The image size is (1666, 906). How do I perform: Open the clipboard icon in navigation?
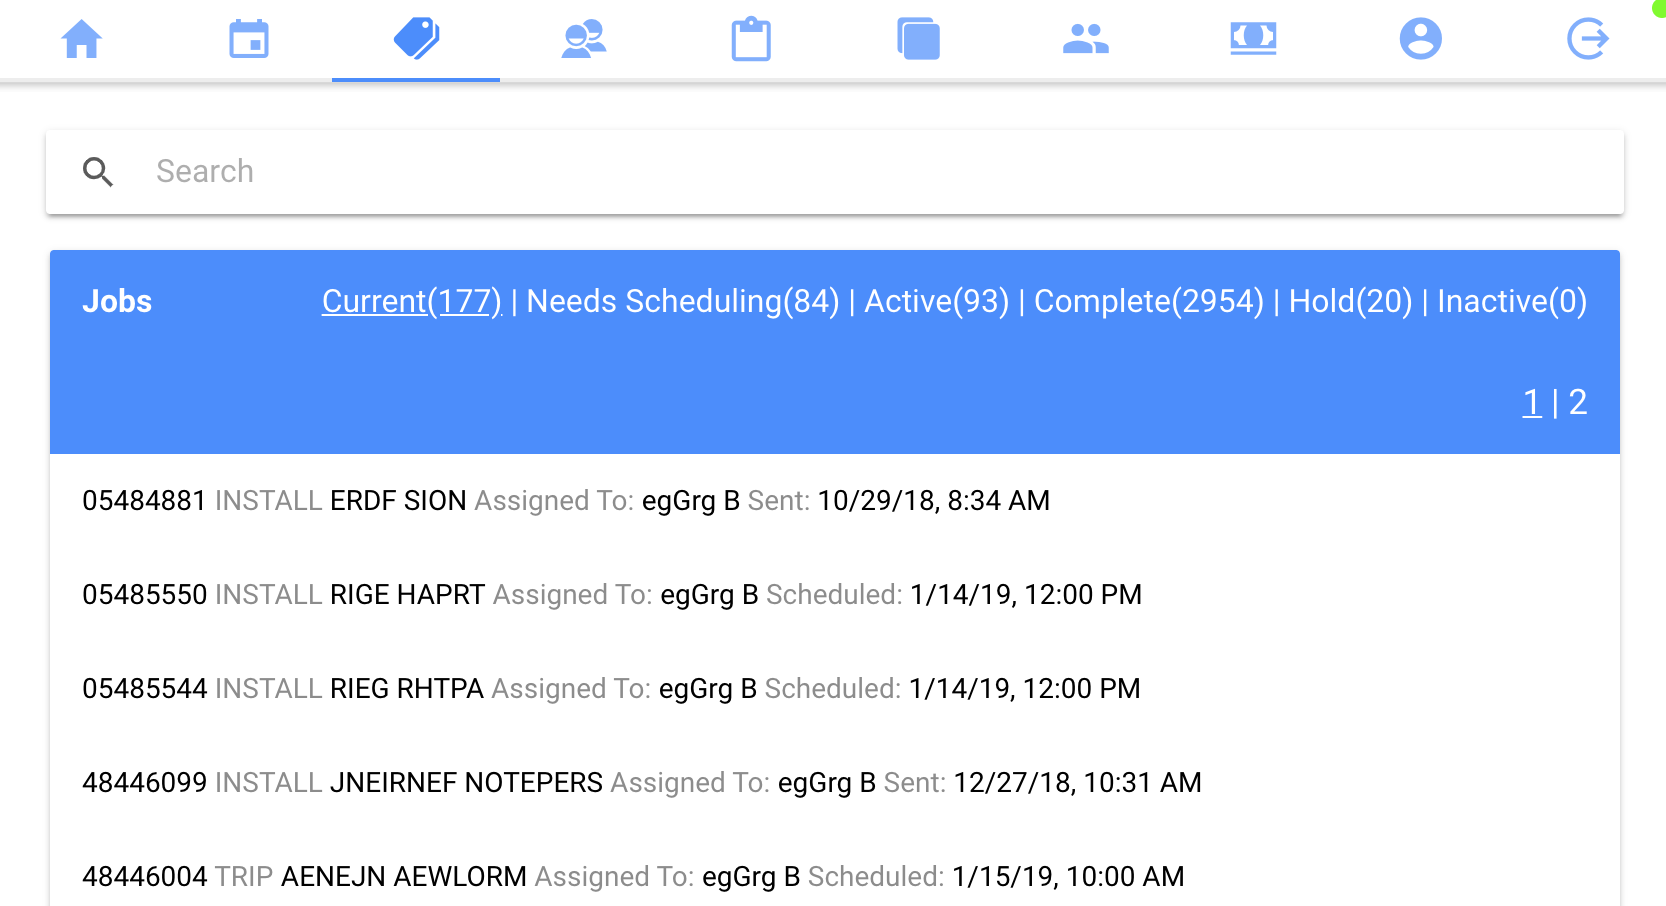click(x=751, y=40)
